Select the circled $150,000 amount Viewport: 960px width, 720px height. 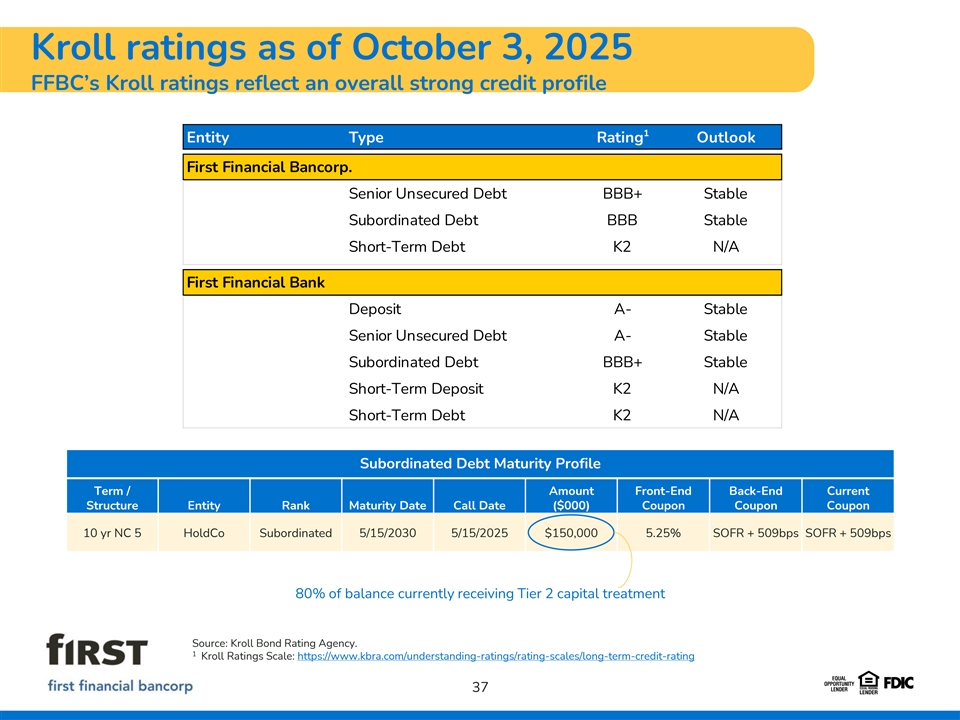(x=571, y=533)
